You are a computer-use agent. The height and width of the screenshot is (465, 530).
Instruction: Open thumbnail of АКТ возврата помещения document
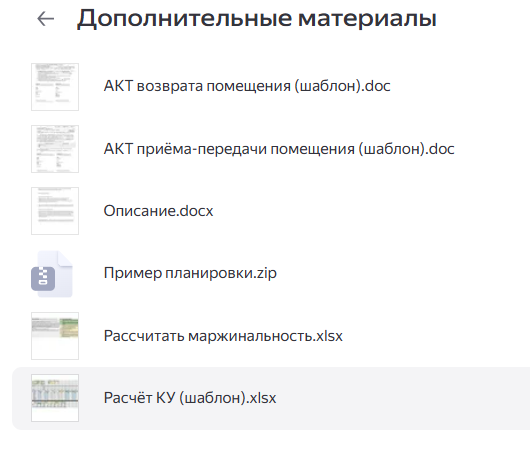click(55, 87)
